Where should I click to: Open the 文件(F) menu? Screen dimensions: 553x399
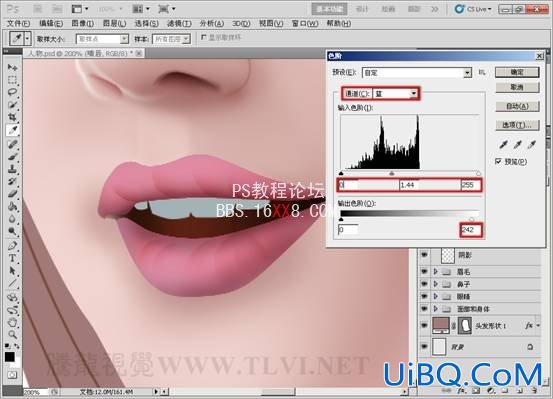pyautogui.click(x=18, y=23)
